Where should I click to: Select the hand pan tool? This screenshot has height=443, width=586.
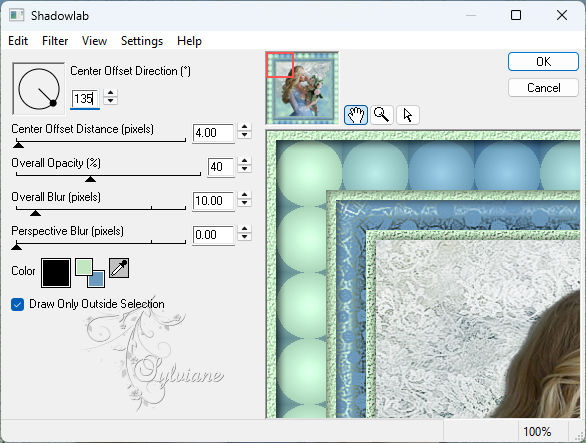(355, 115)
